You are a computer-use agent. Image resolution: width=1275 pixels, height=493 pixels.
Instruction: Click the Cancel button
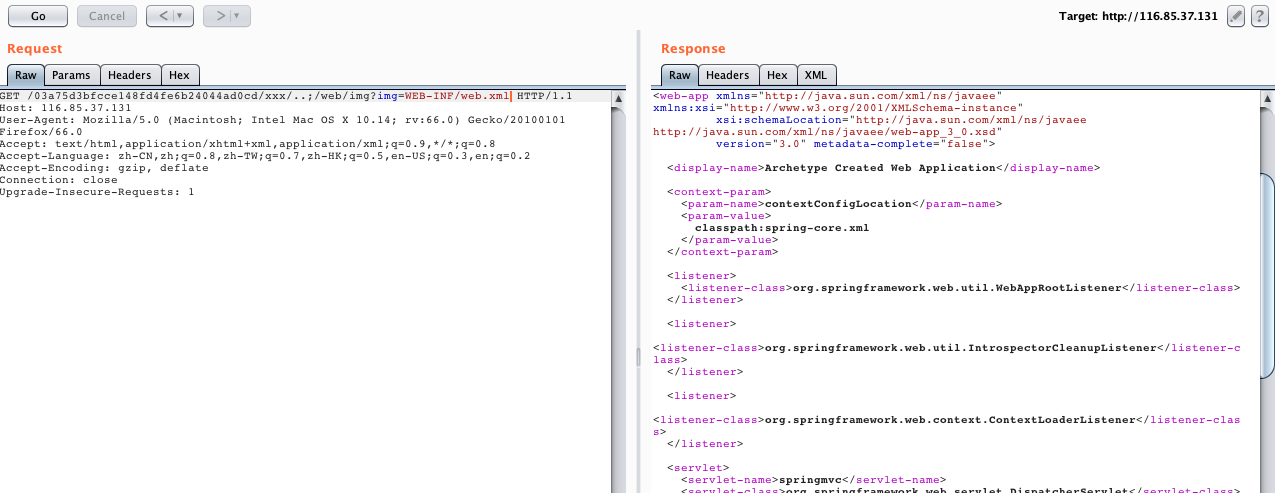tap(107, 16)
